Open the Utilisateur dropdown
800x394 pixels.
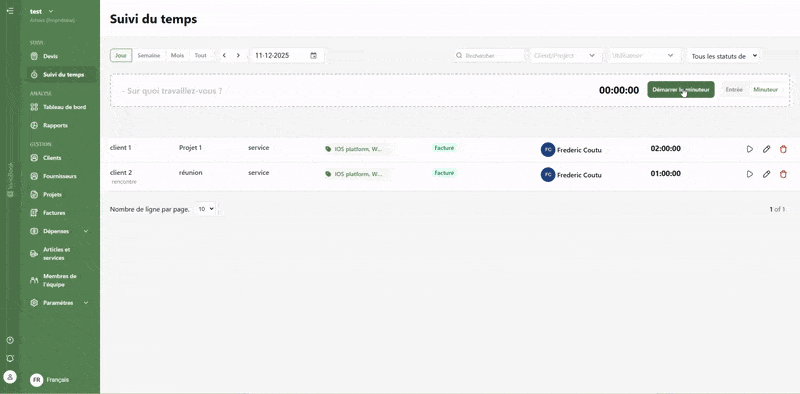pyautogui.click(x=644, y=56)
